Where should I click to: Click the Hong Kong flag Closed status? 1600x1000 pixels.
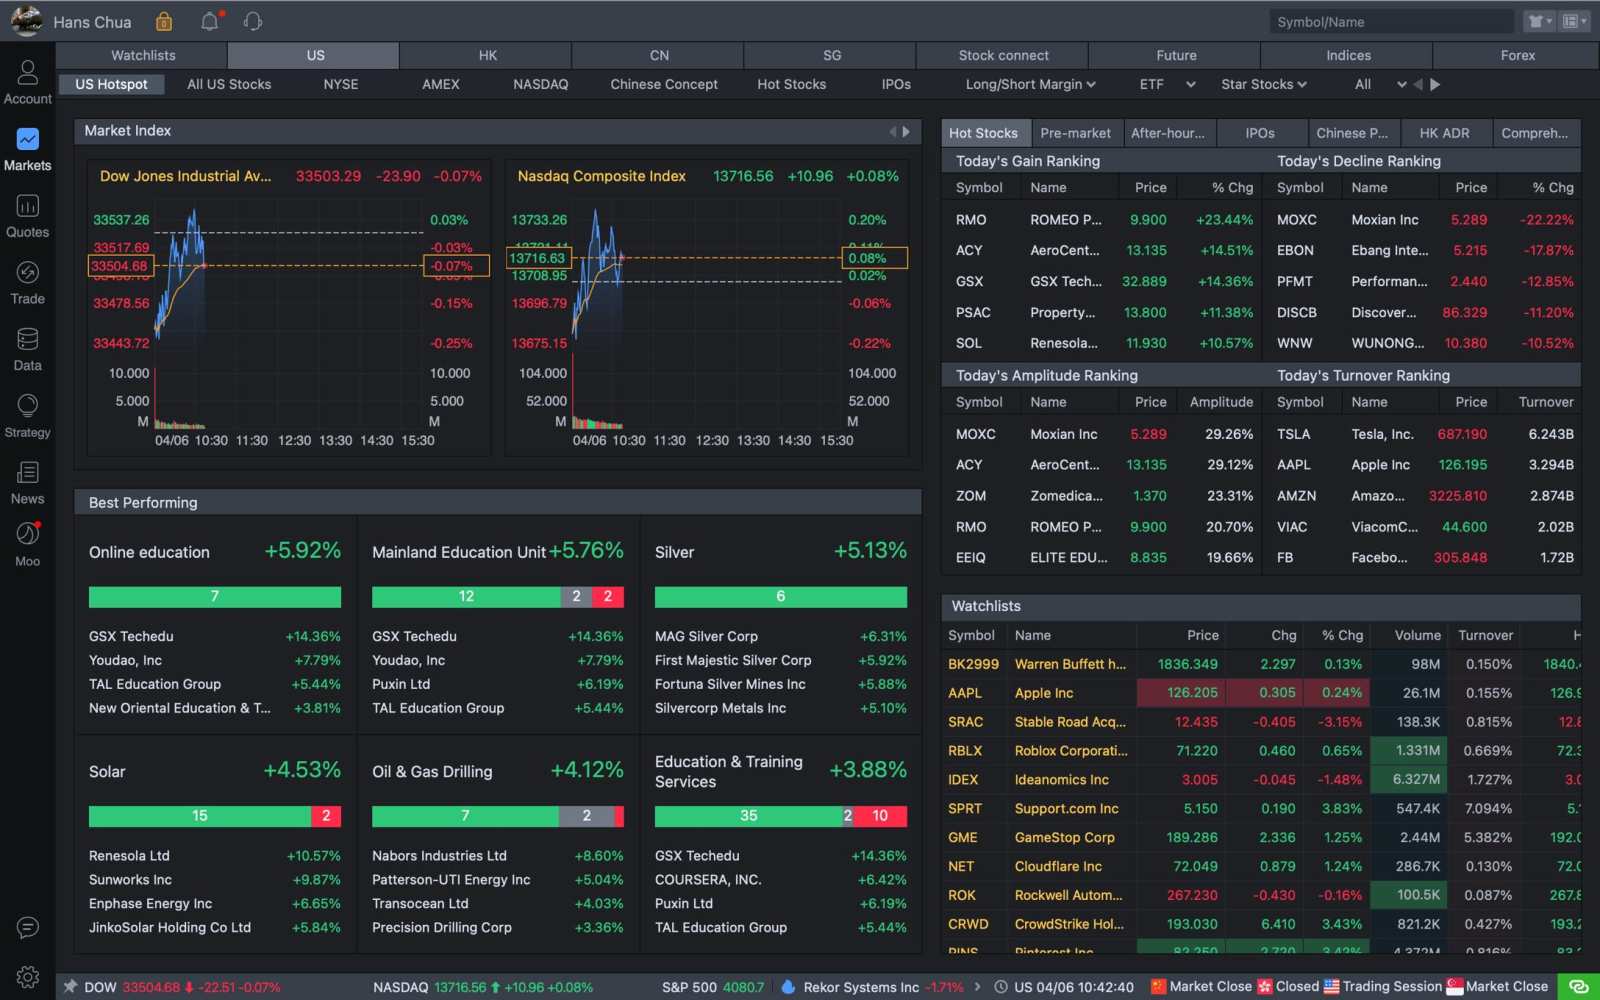[1288, 986]
